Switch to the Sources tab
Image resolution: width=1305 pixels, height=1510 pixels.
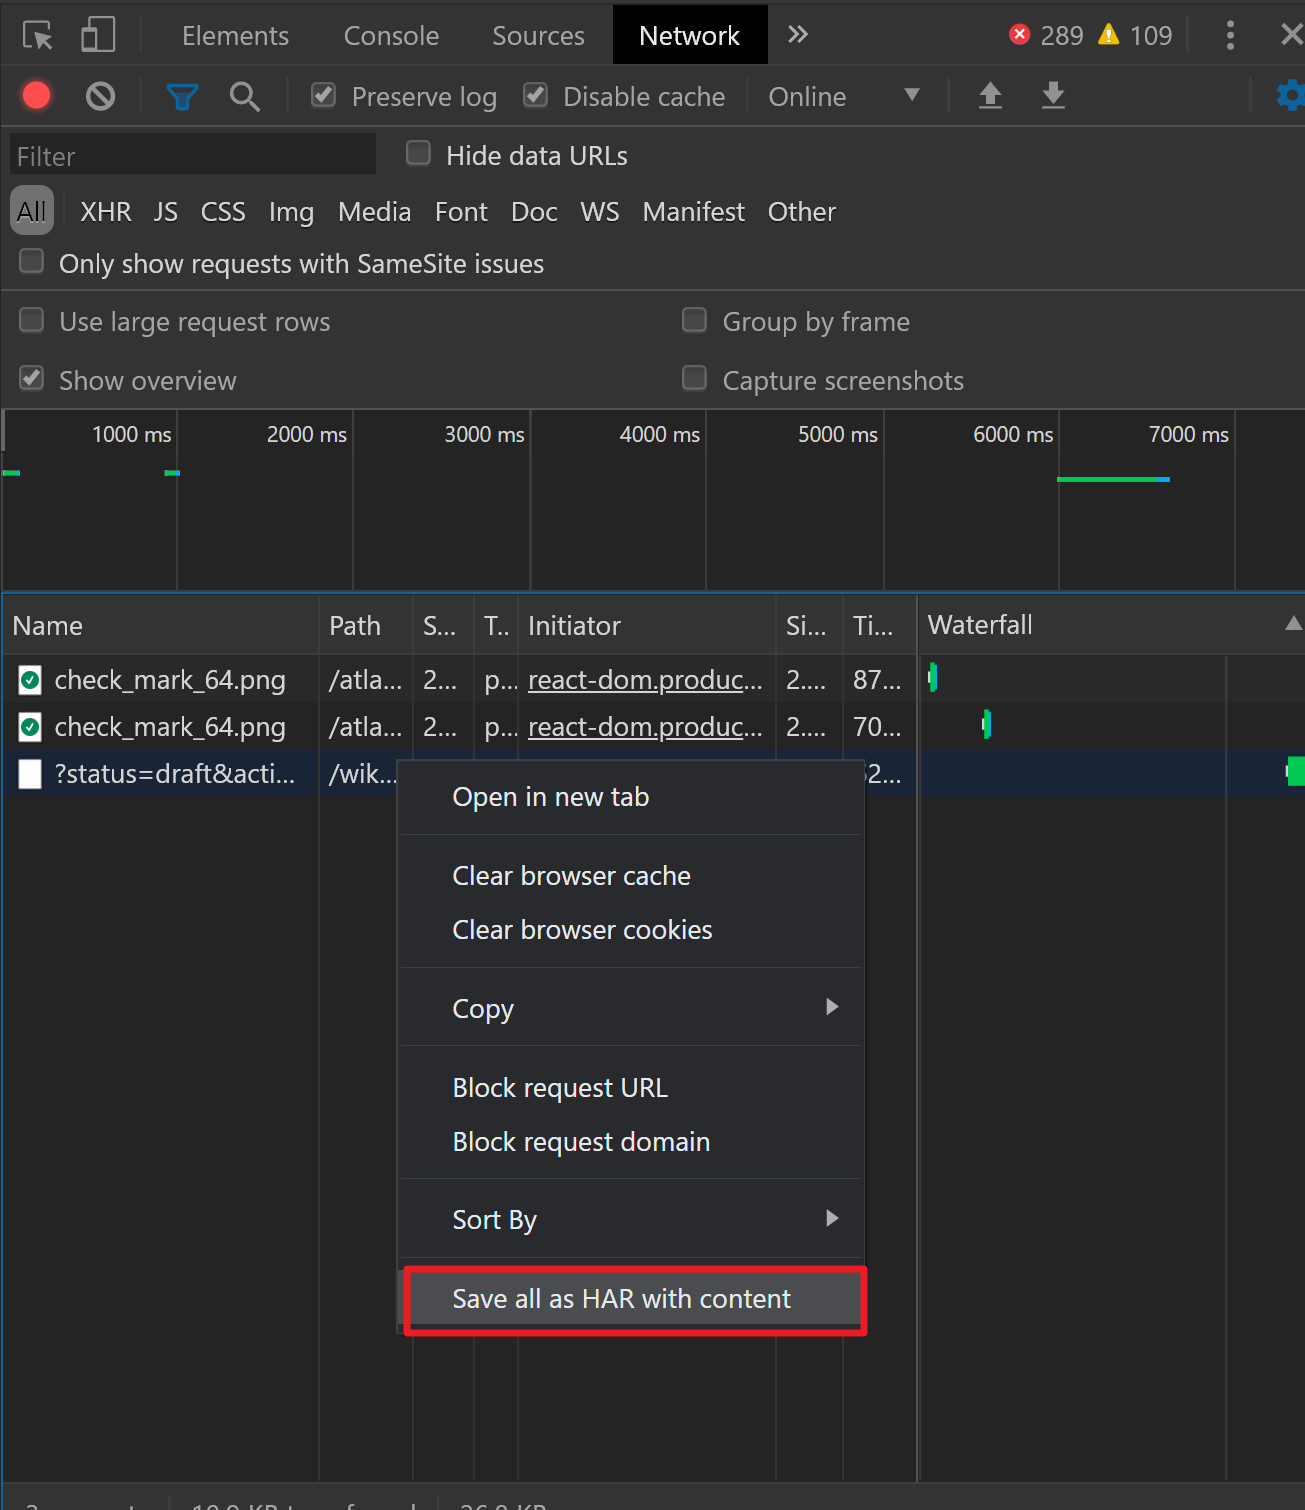[x=538, y=36]
